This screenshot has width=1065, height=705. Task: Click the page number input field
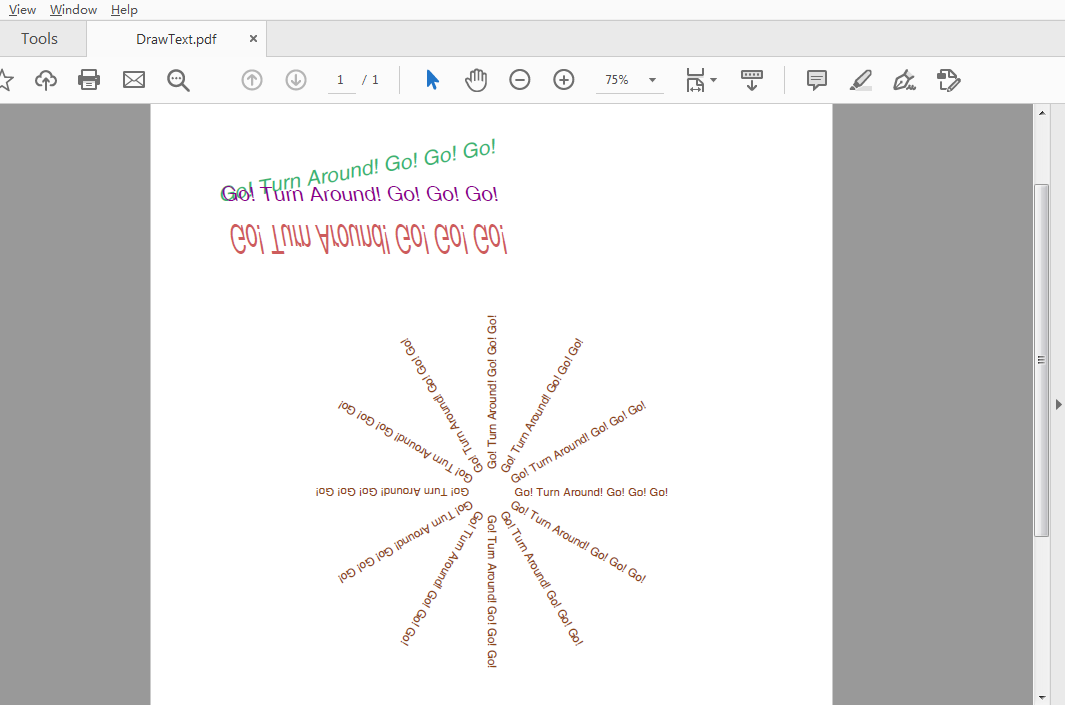point(341,80)
